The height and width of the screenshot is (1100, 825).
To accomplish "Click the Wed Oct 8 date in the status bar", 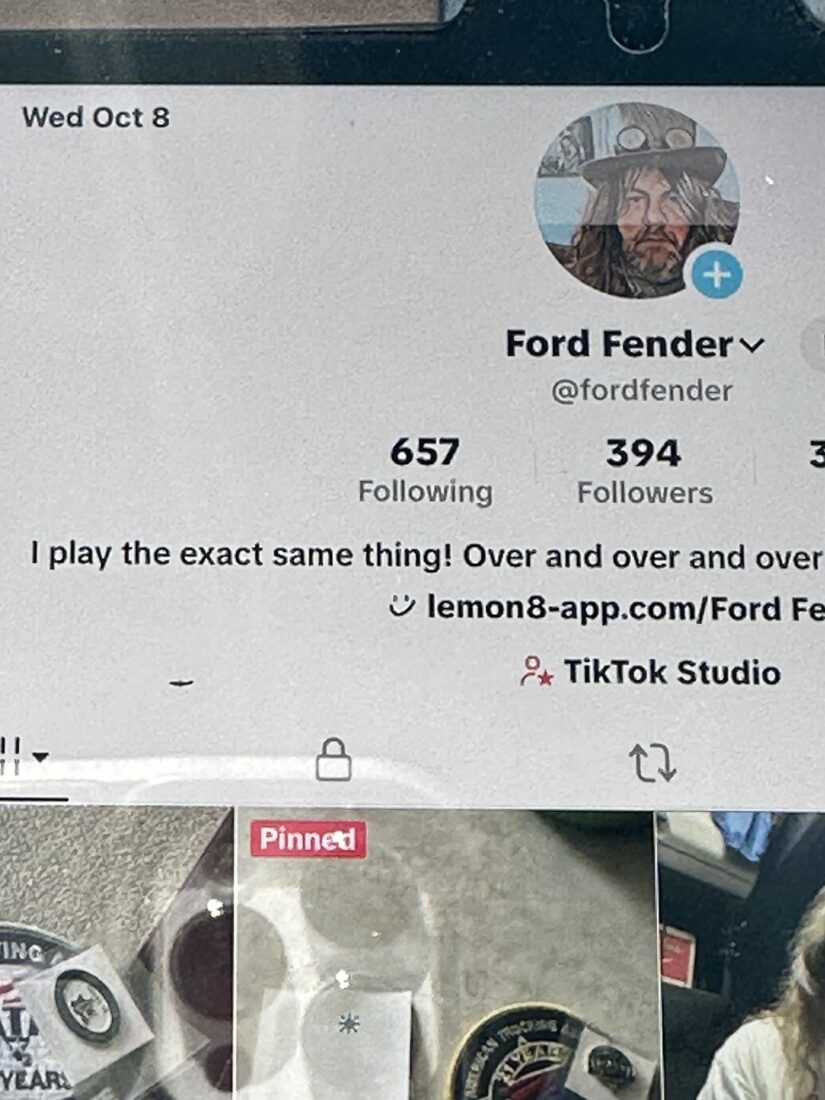I will [96, 117].
